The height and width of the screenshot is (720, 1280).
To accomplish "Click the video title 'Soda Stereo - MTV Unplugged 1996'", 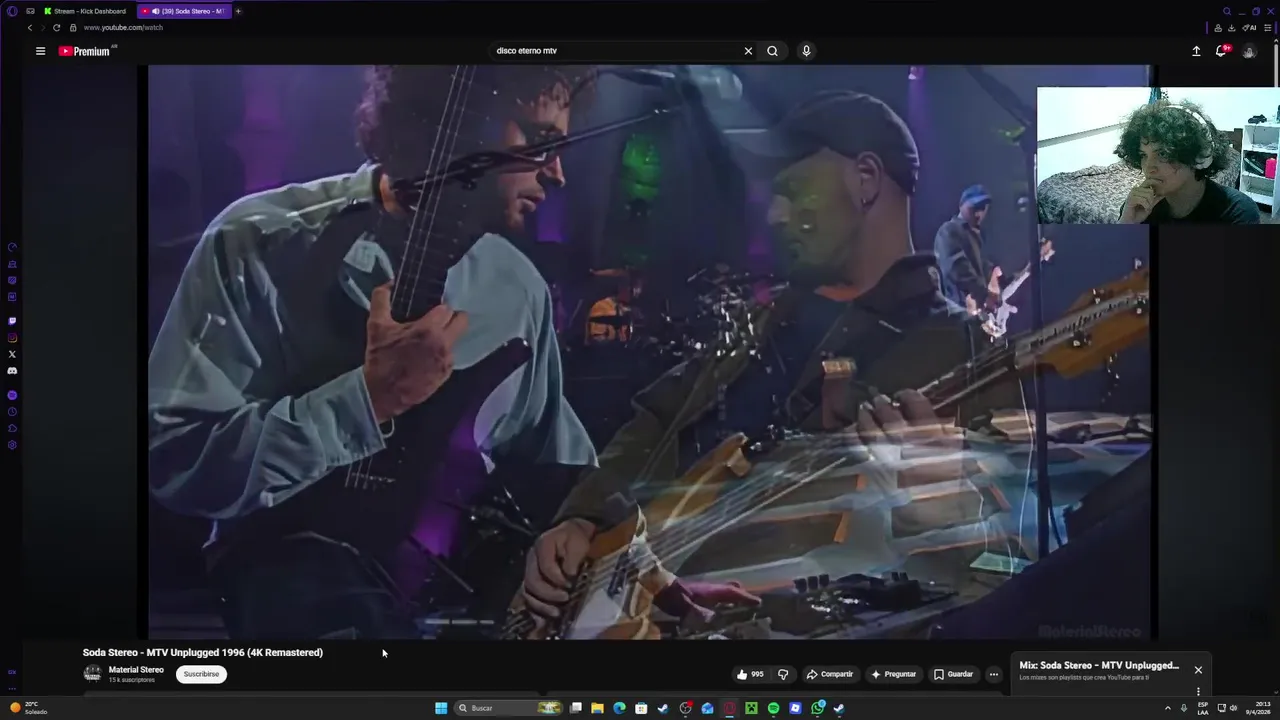I will pos(203,652).
